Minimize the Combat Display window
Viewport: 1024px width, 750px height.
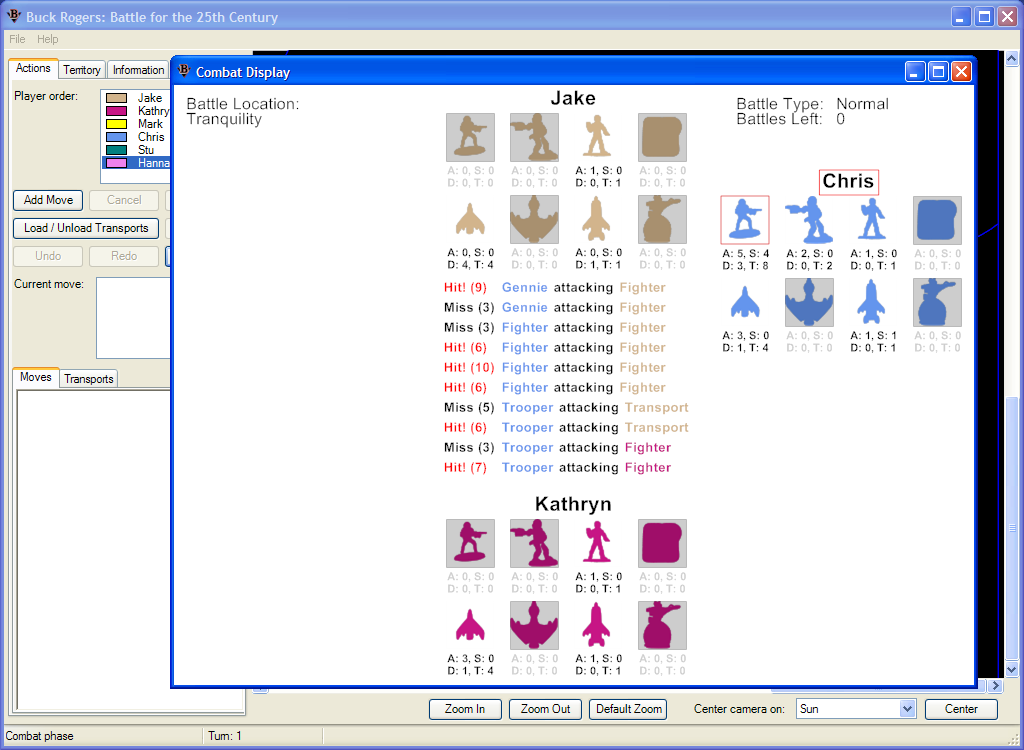pos(915,72)
